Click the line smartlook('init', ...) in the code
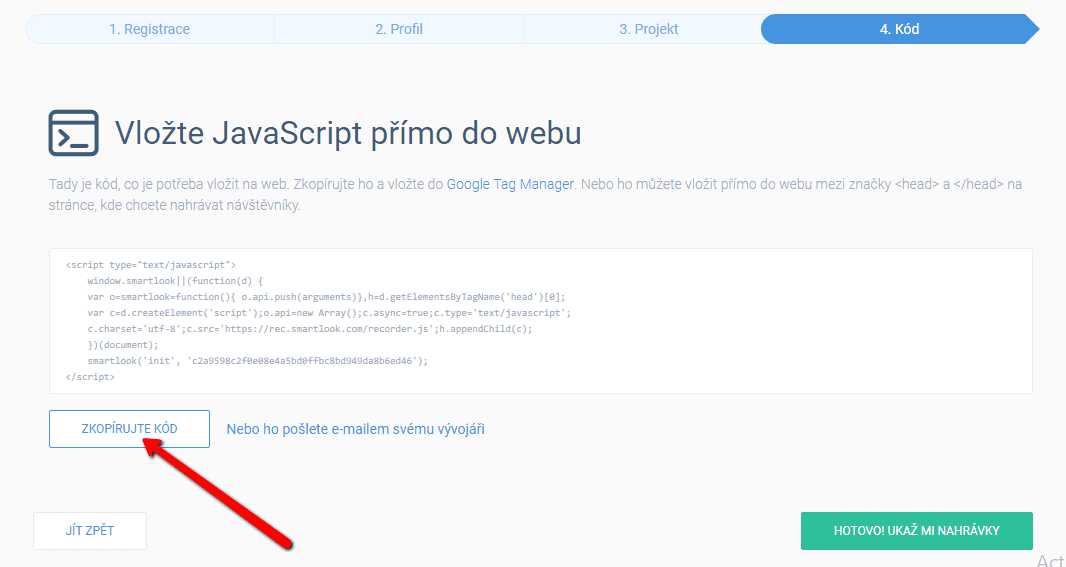This screenshot has height=567, width=1066. click(x=258, y=361)
